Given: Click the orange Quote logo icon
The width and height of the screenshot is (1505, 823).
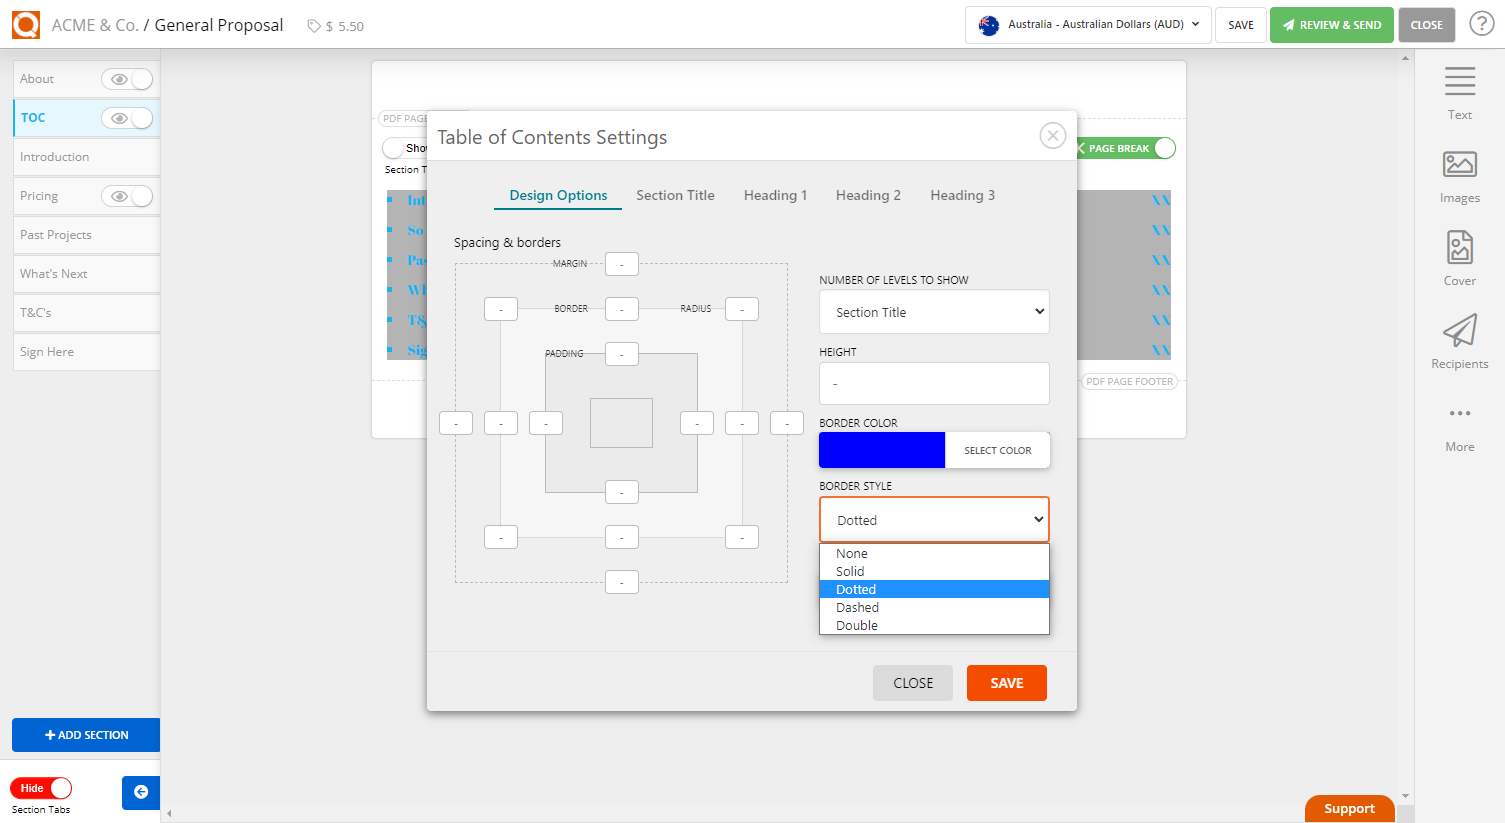Looking at the screenshot, I should [x=25, y=24].
